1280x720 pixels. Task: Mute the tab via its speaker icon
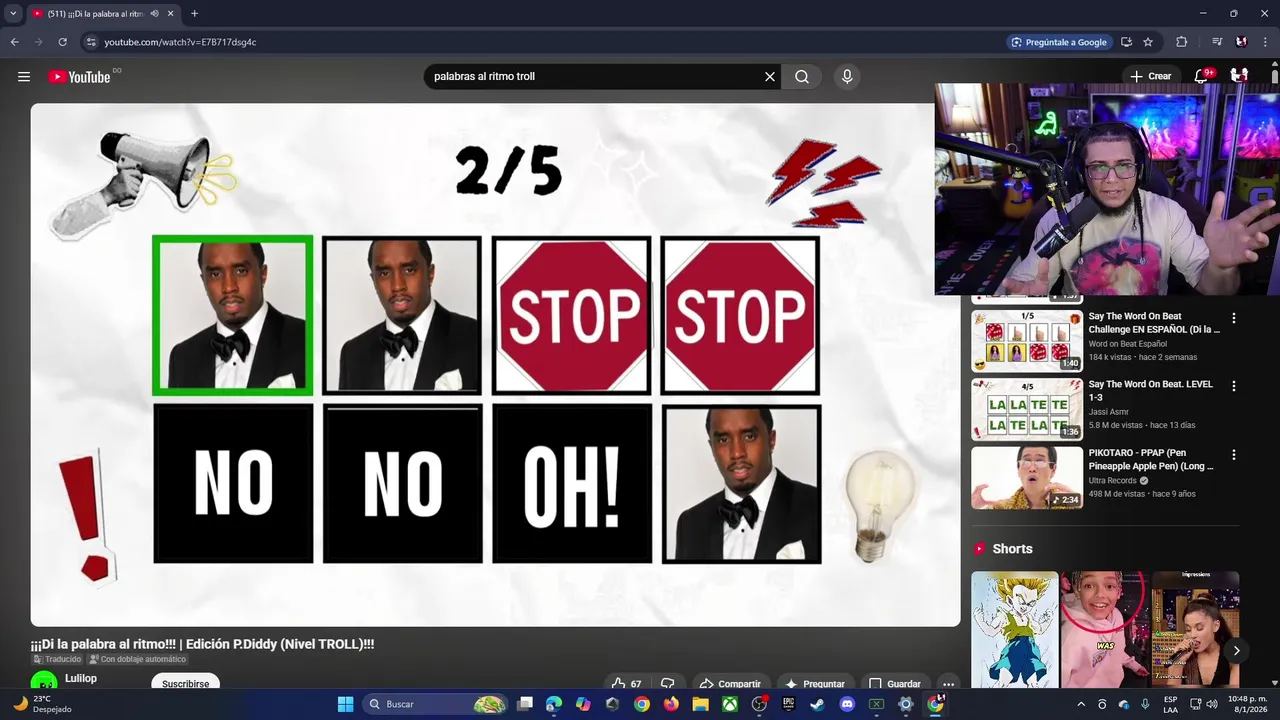click(154, 14)
